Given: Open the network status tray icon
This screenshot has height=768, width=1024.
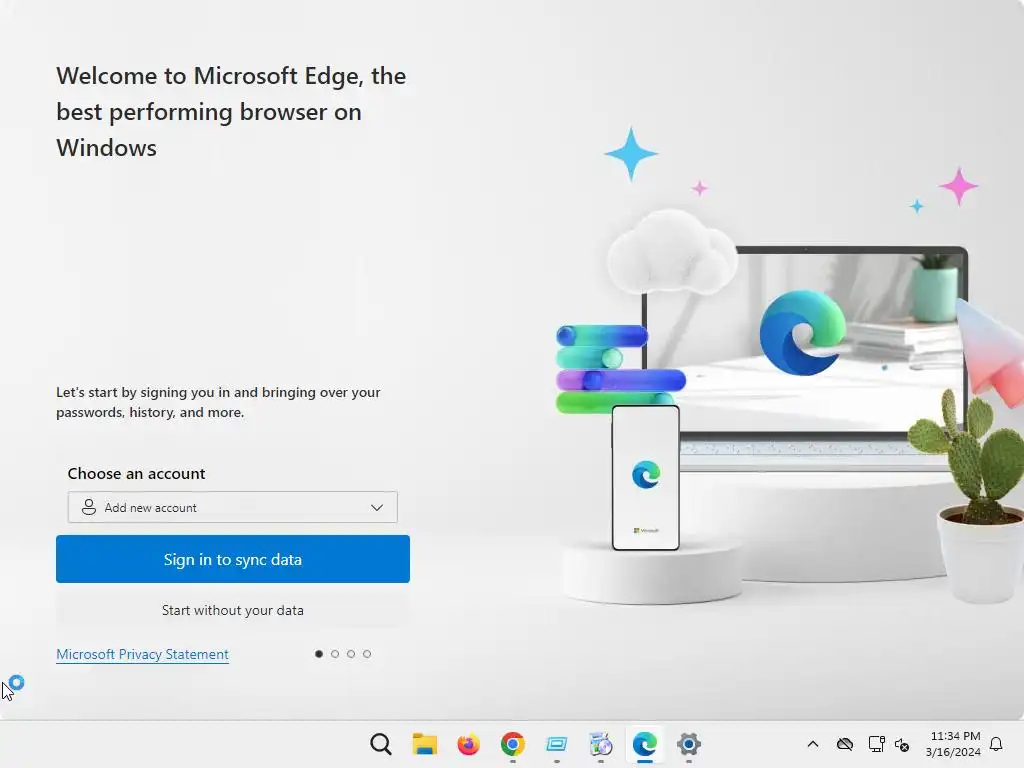Looking at the screenshot, I should 876,744.
